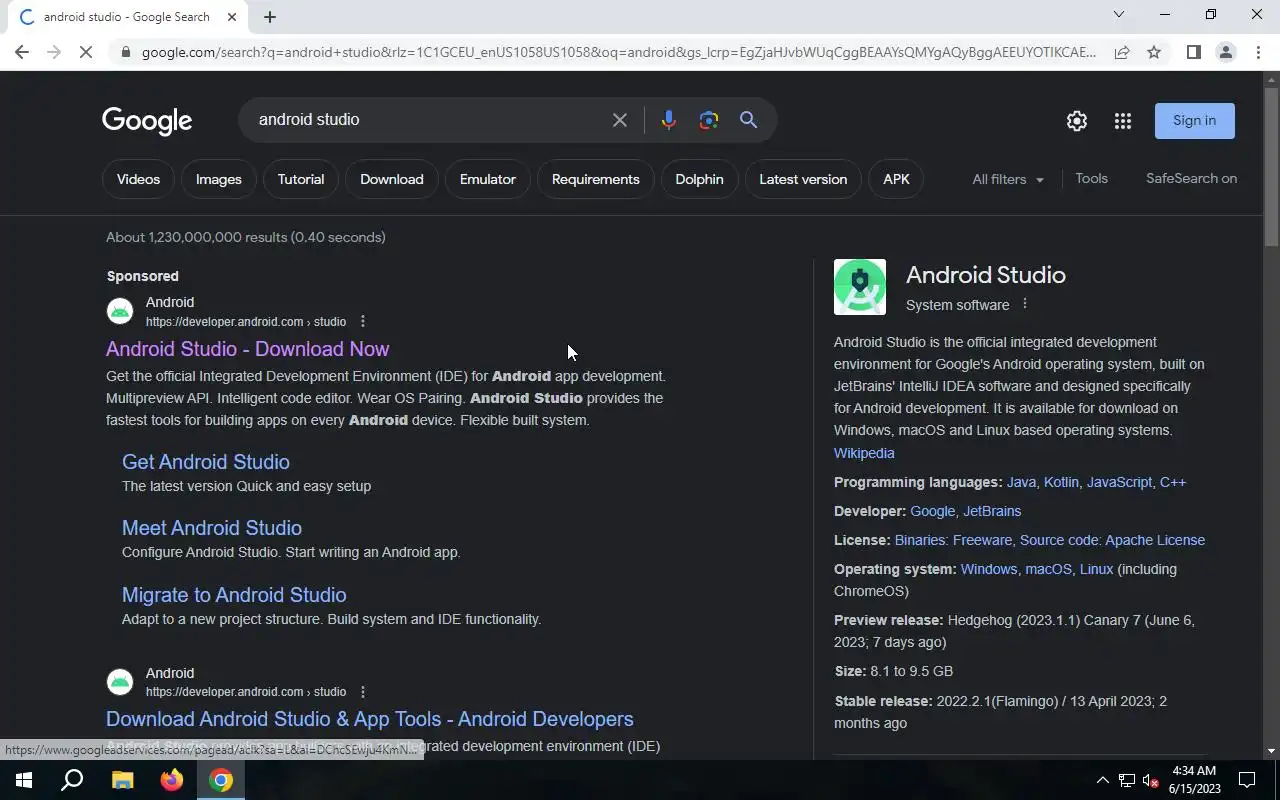Close the android studio tab

coord(232,17)
